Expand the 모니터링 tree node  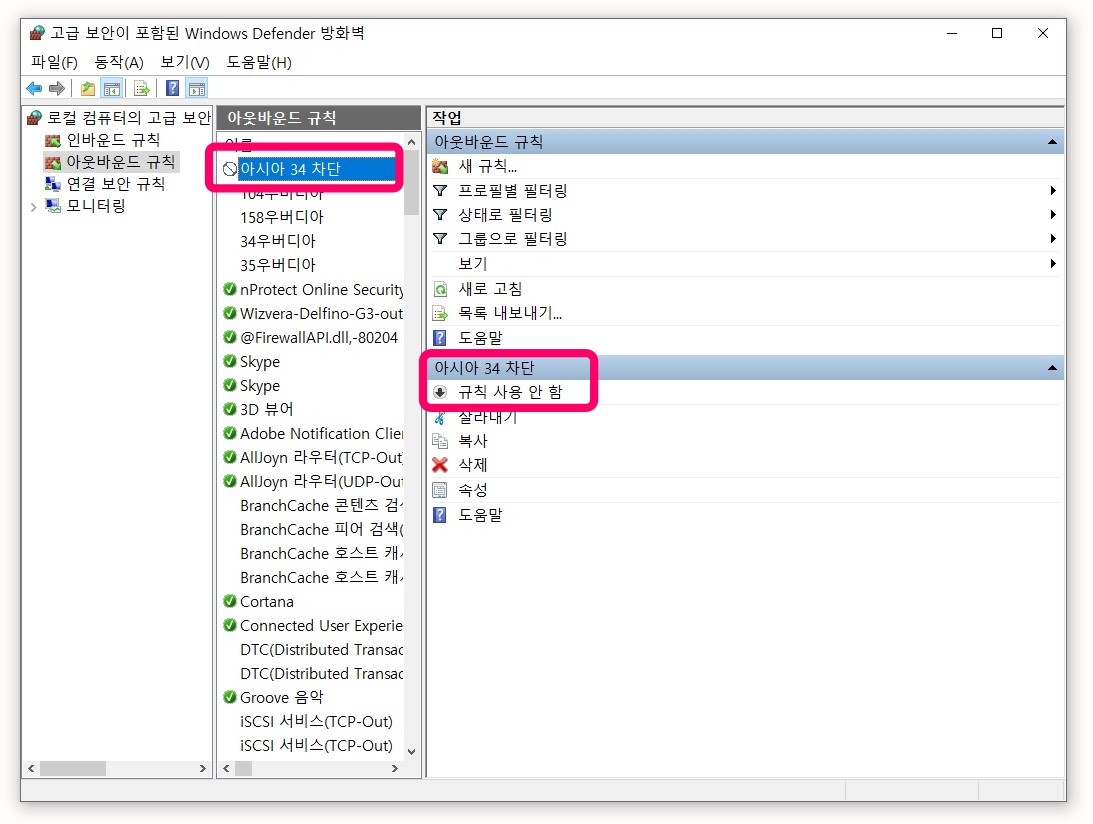(x=33, y=206)
